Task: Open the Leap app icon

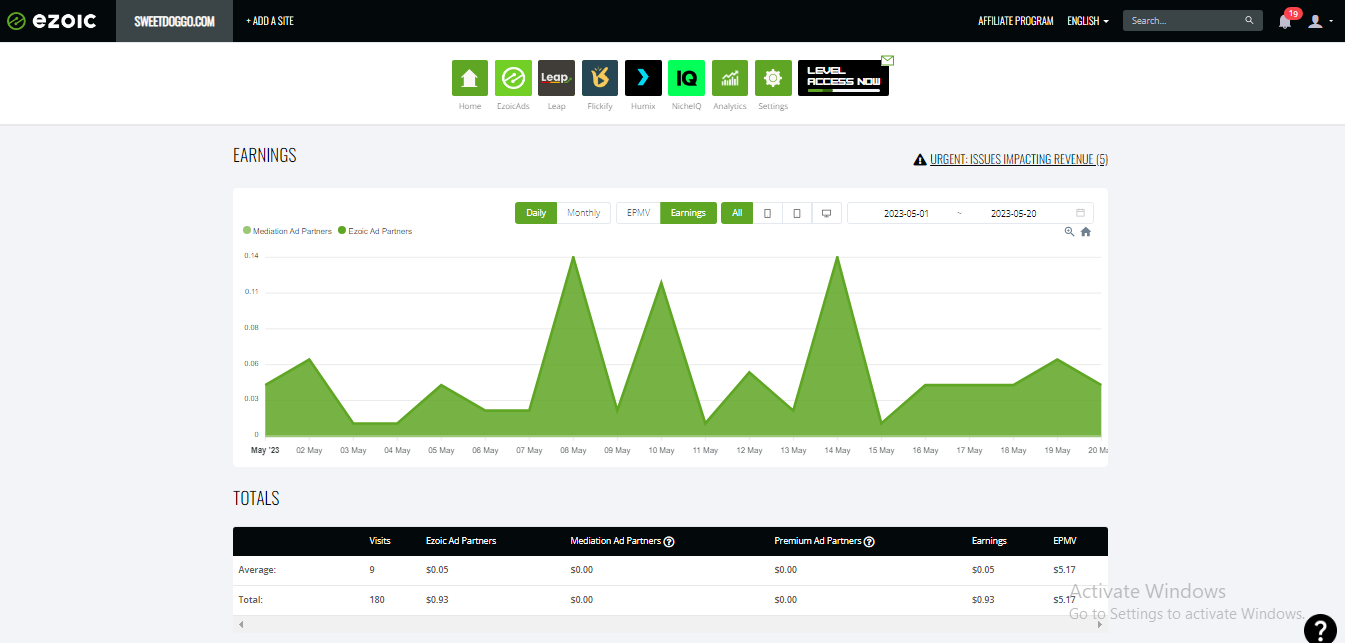Action: tap(556, 78)
